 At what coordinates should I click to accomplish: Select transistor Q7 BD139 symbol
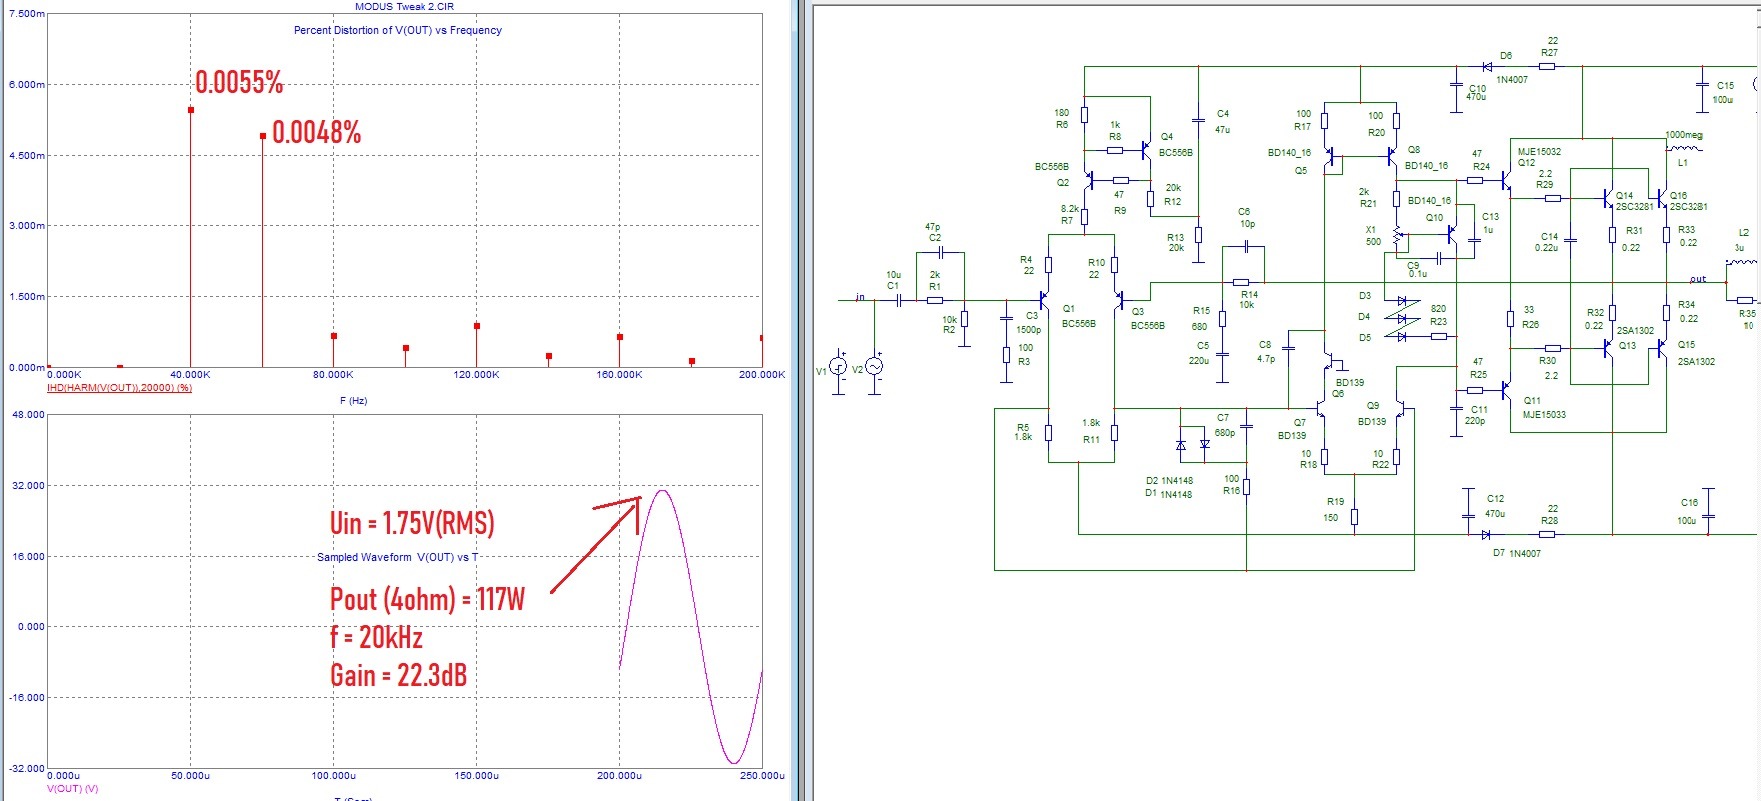[1320, 408]
